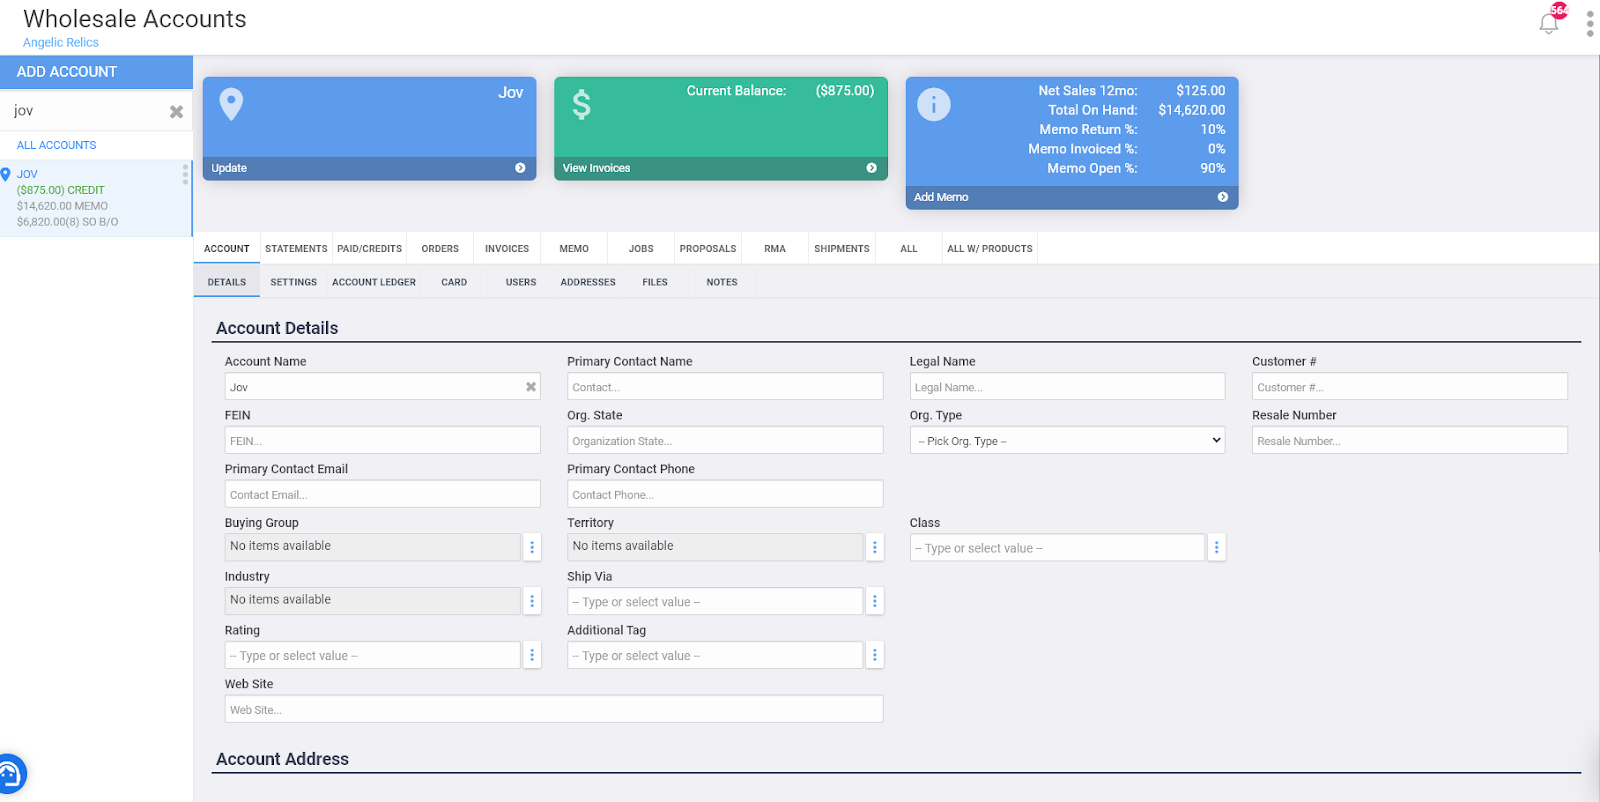The height and width of the screenshot is (802, 1600).
Task: Open Industry options menu
Action: pos(532,601)
